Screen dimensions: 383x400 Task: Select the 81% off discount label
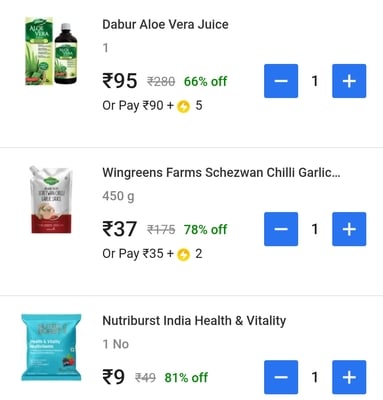pos(186,378)
